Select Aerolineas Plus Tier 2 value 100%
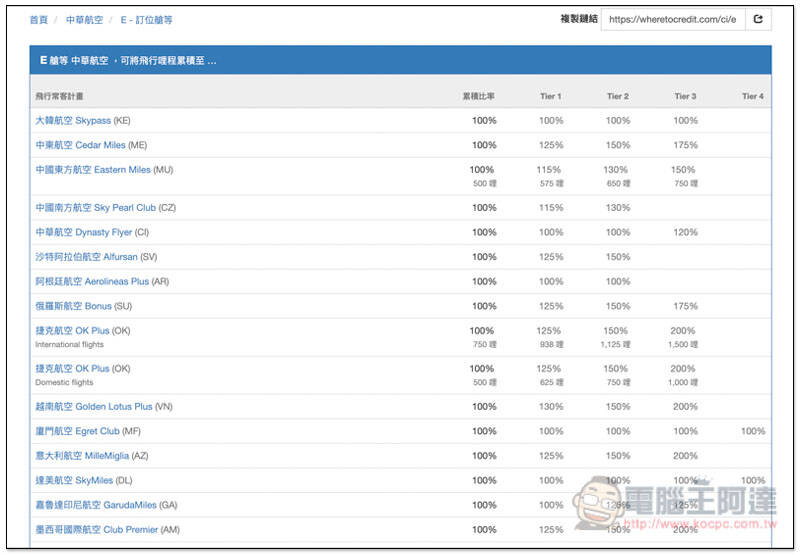This screenshot has width=800, height=555. (618, 281)
